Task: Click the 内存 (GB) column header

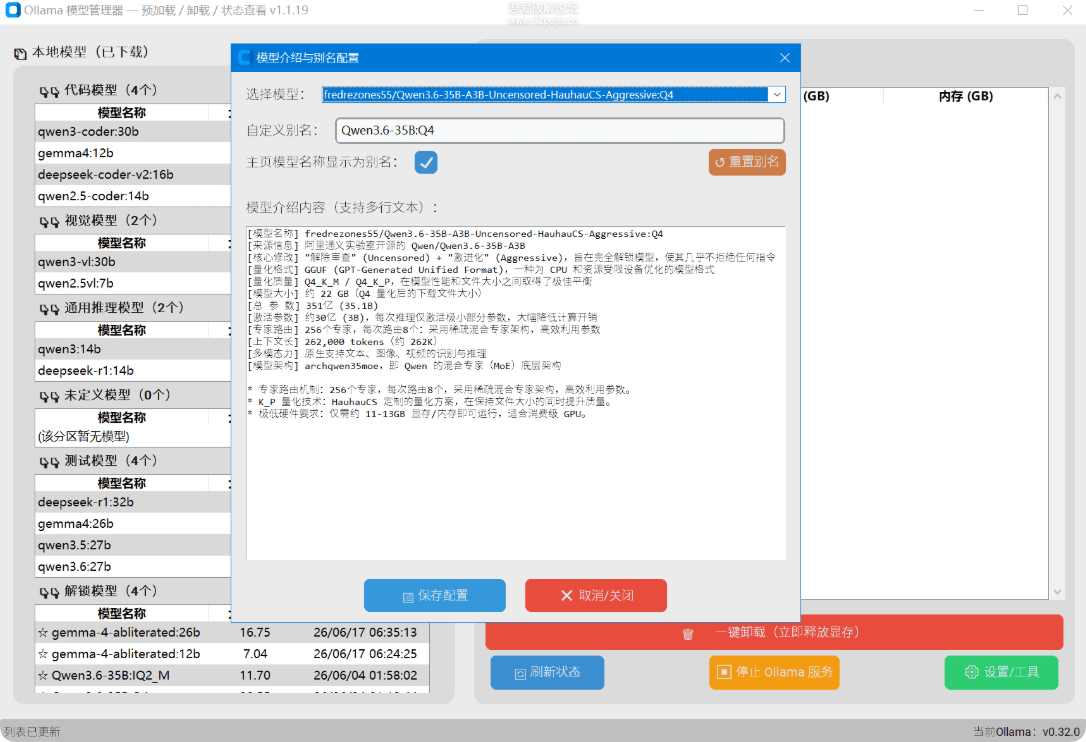Action: 965,96
